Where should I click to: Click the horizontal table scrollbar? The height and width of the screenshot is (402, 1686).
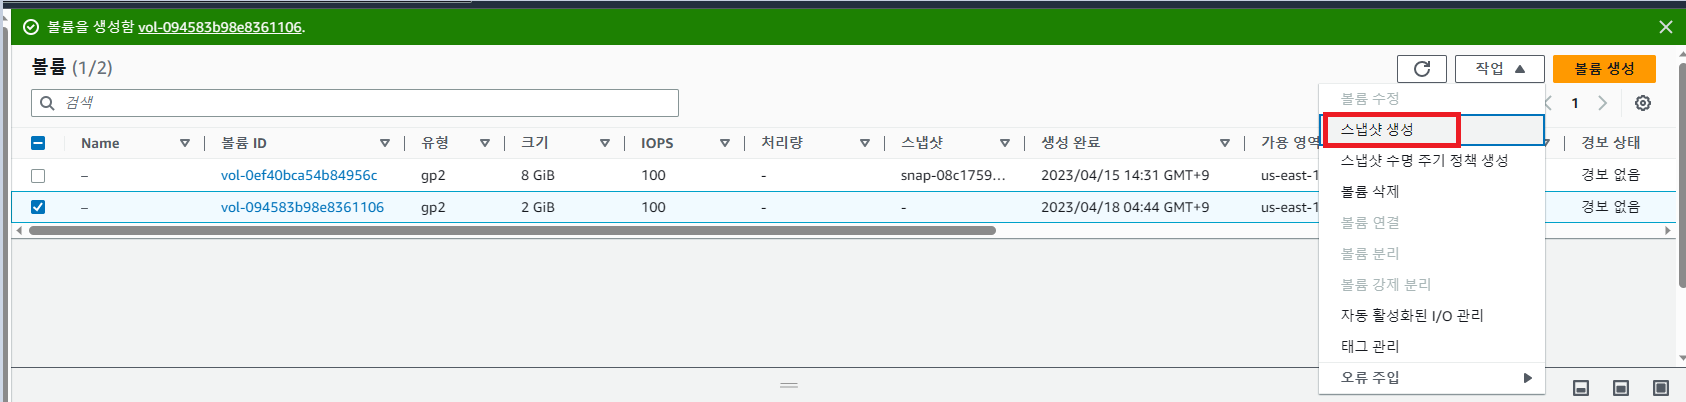coord(512,230)
